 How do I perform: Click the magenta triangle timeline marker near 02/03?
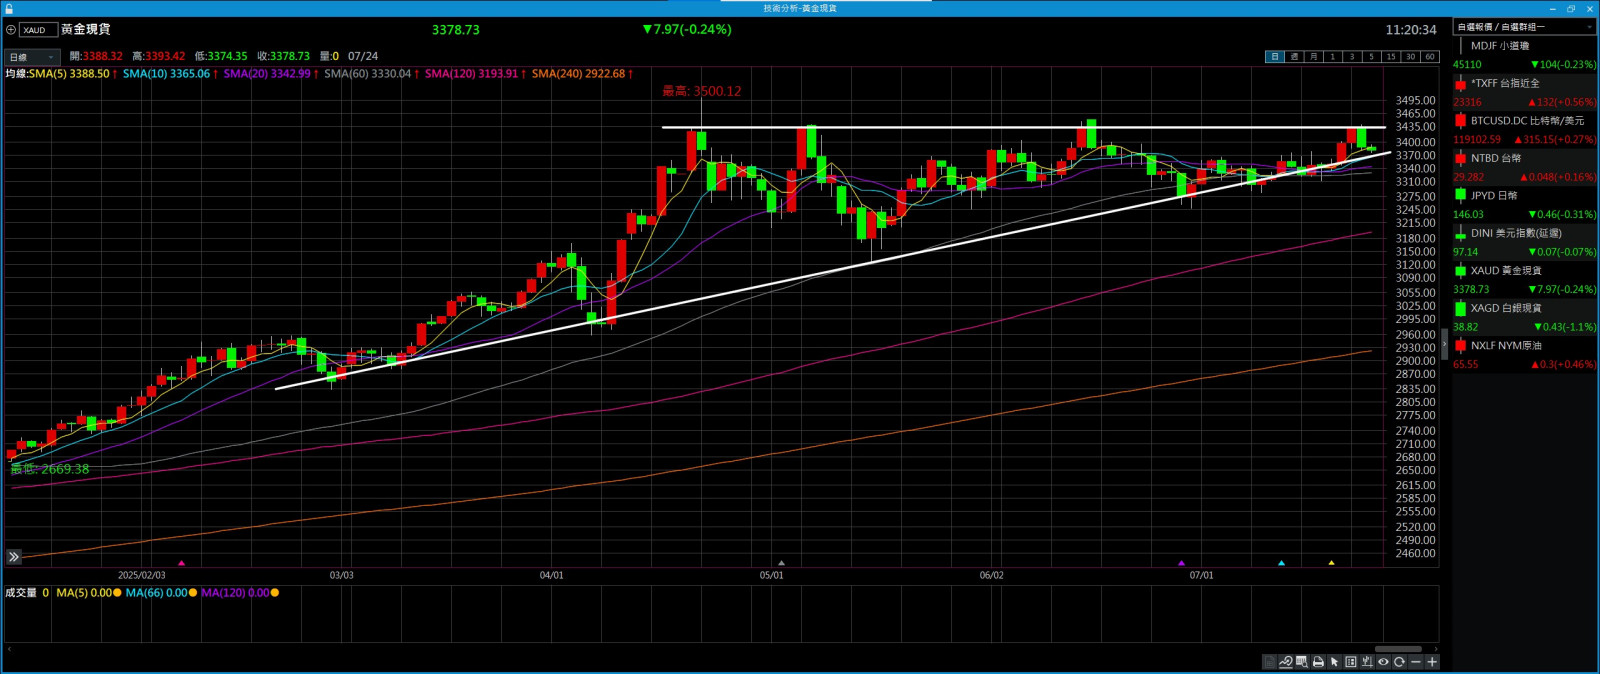[x=181, y=563]
